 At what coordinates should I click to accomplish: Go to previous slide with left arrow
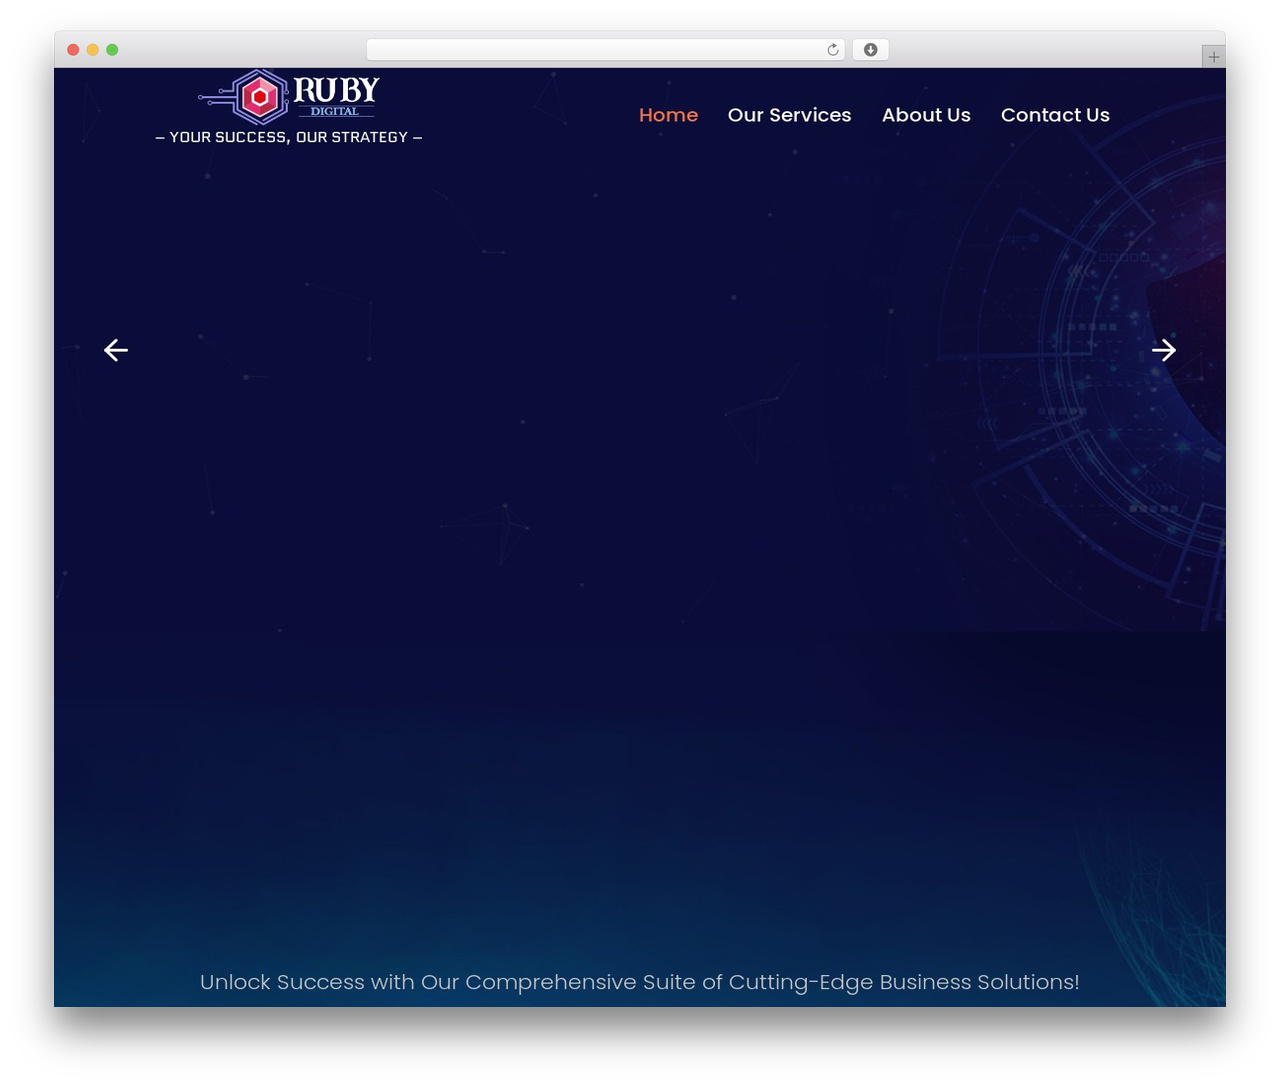tap(116, 350)
